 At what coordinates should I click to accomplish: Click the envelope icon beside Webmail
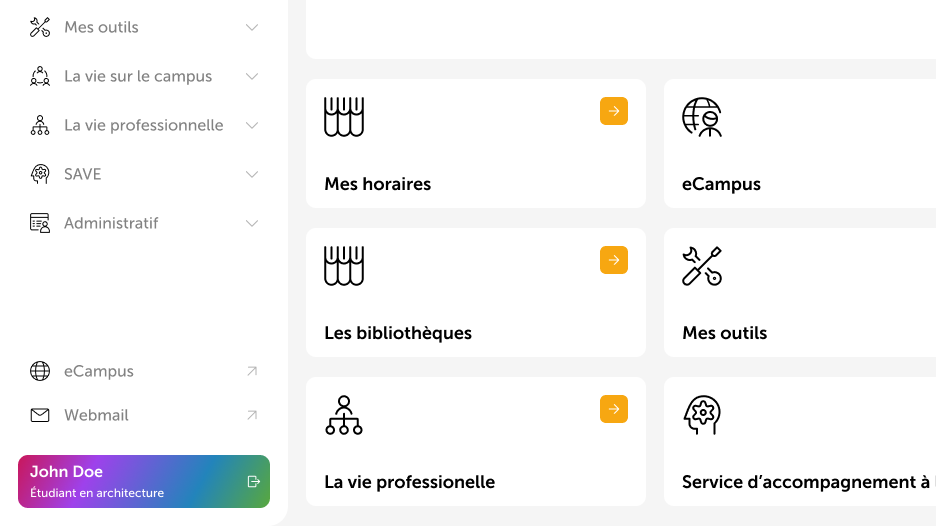(40, 415)
